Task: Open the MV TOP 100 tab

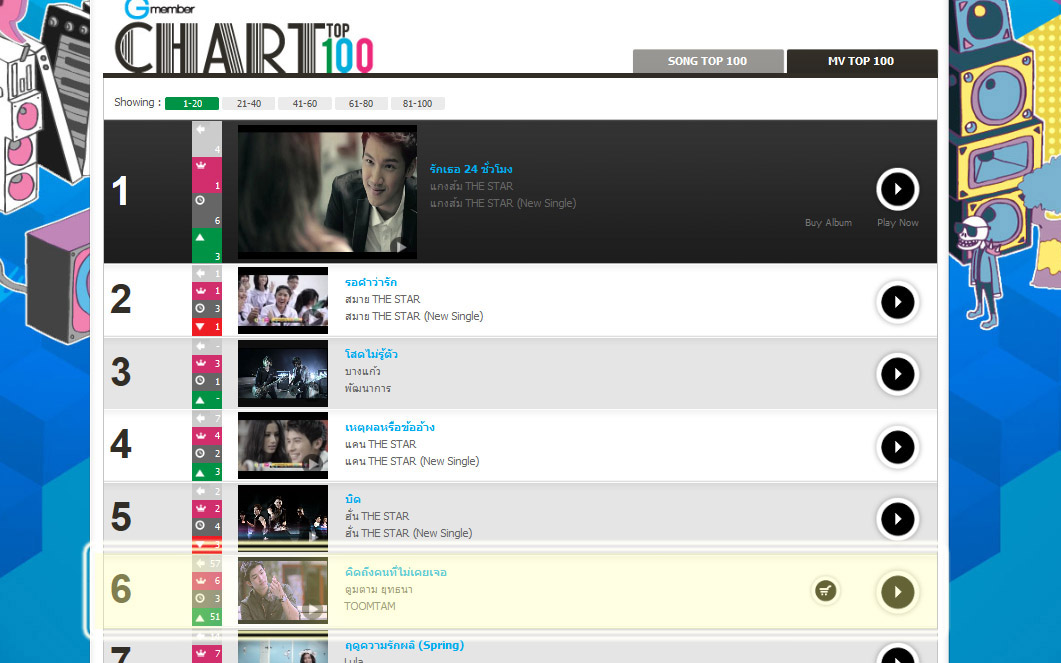Action: point(861,61)
